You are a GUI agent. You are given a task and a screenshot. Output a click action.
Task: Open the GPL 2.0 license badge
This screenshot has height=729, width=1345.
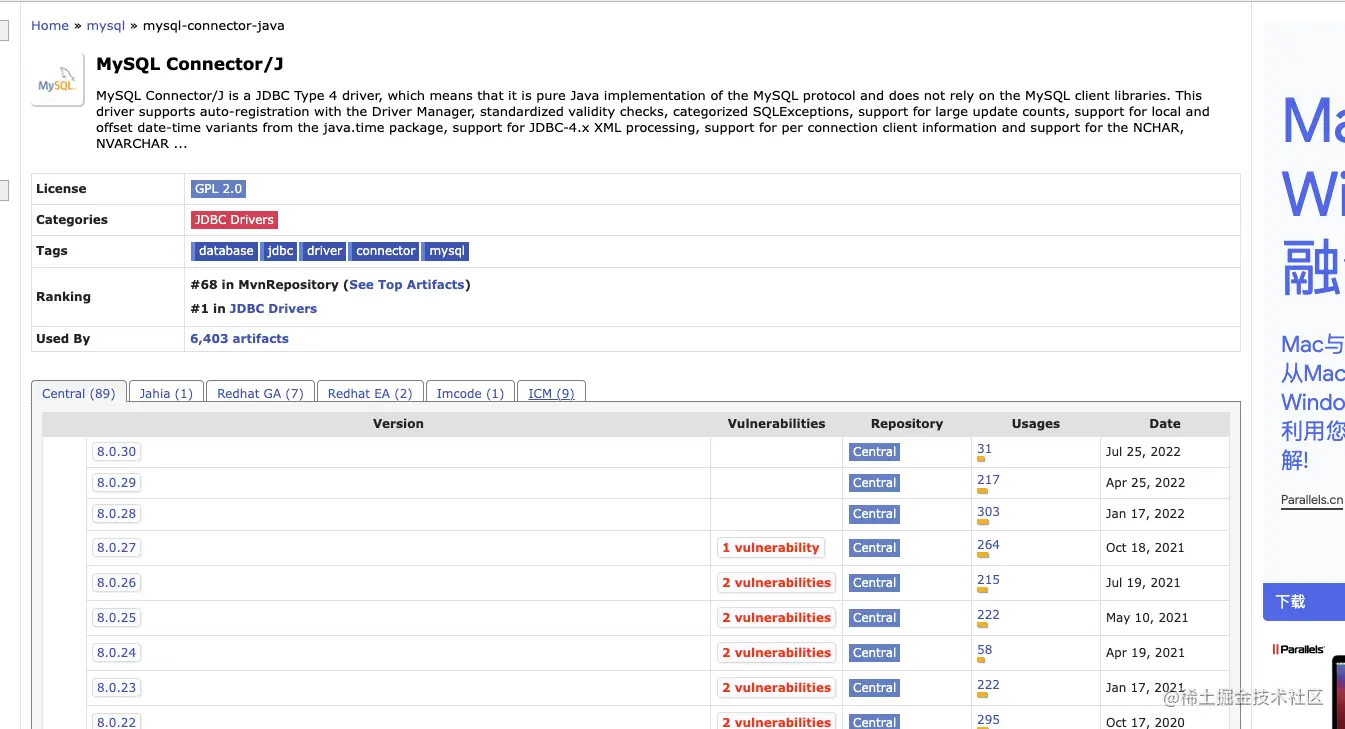(x=219, y=189)
